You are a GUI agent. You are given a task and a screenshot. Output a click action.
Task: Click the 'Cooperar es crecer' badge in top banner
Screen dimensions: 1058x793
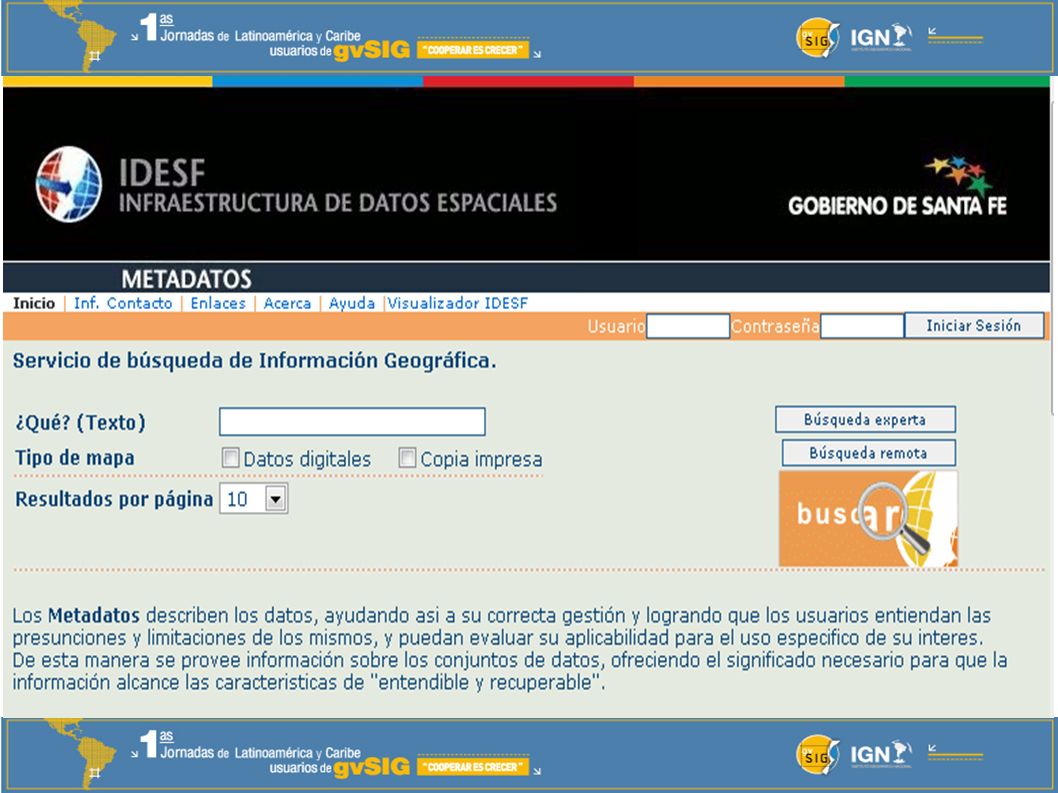coord(473,50)
